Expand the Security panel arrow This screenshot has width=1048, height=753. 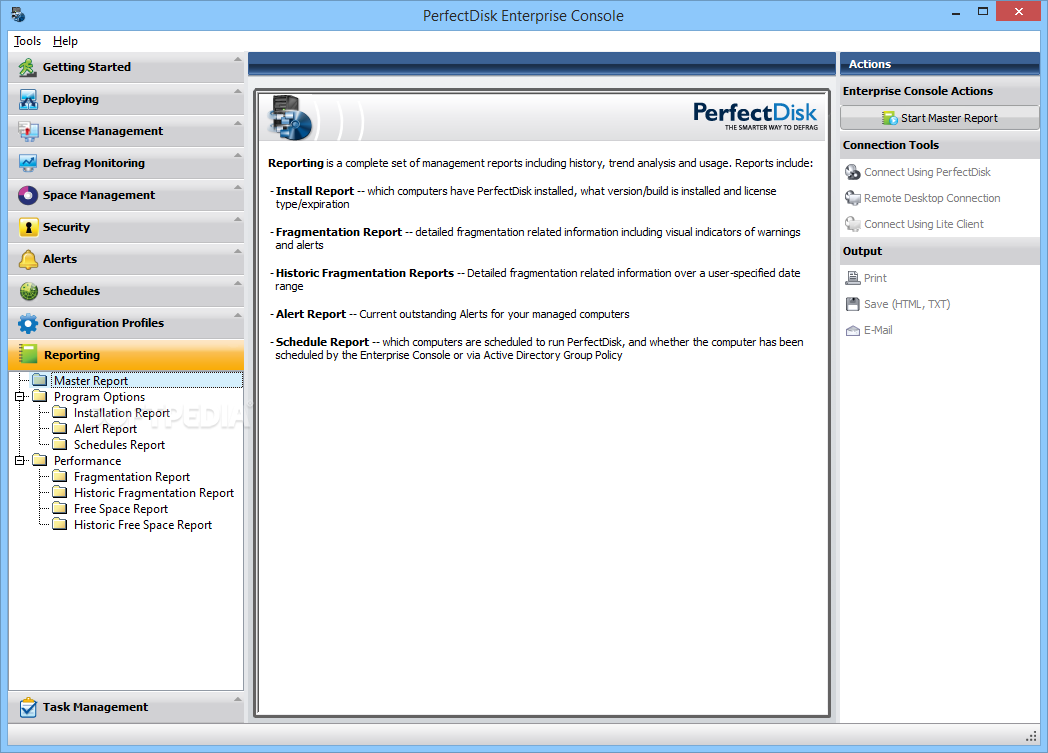[x=237, y=220]
